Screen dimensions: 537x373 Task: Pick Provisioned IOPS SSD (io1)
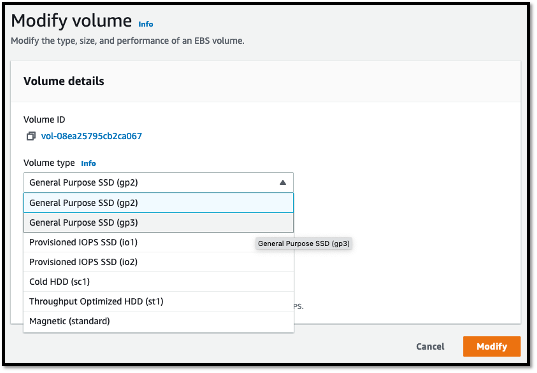point(159,243)
